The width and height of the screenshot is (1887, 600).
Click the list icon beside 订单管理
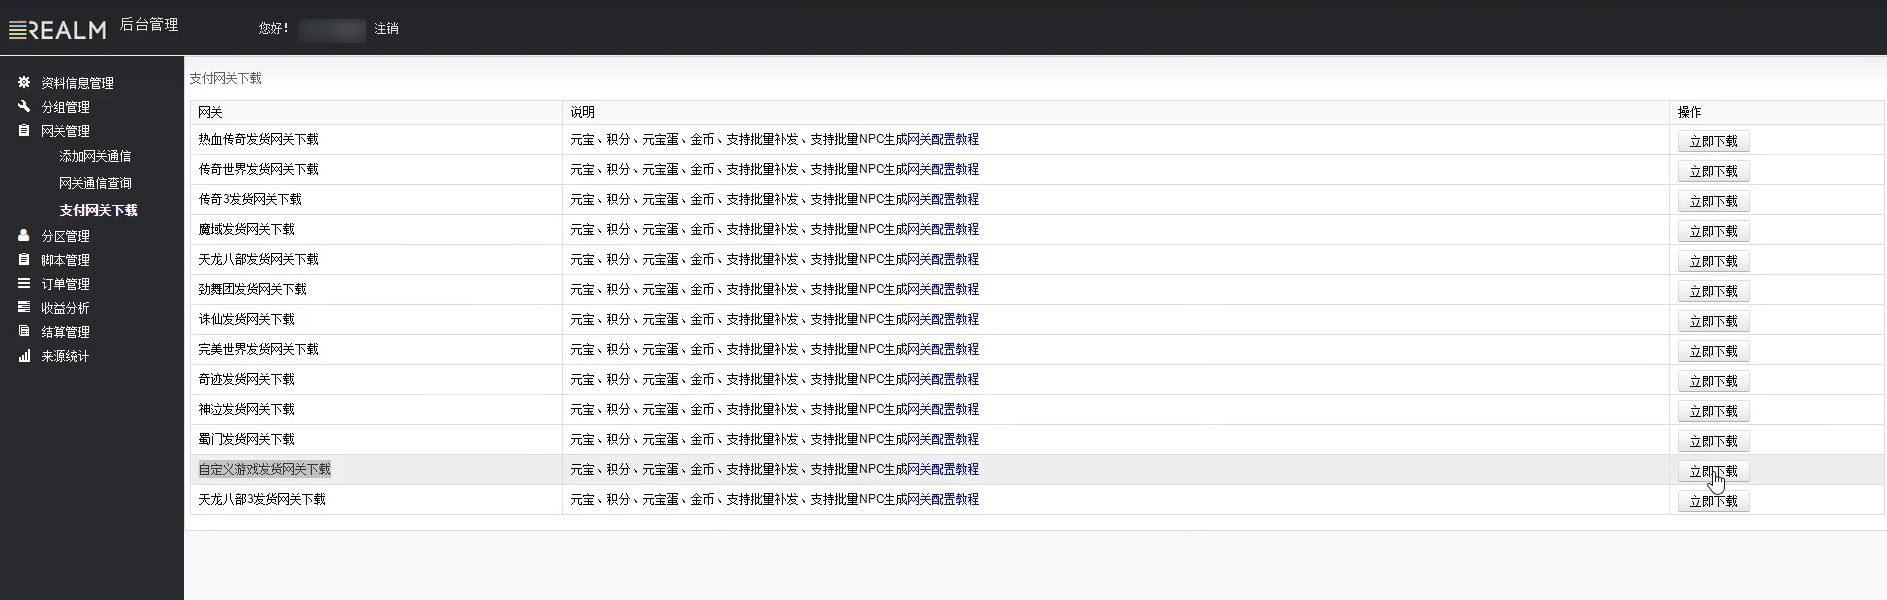click(x=24, y=283)
